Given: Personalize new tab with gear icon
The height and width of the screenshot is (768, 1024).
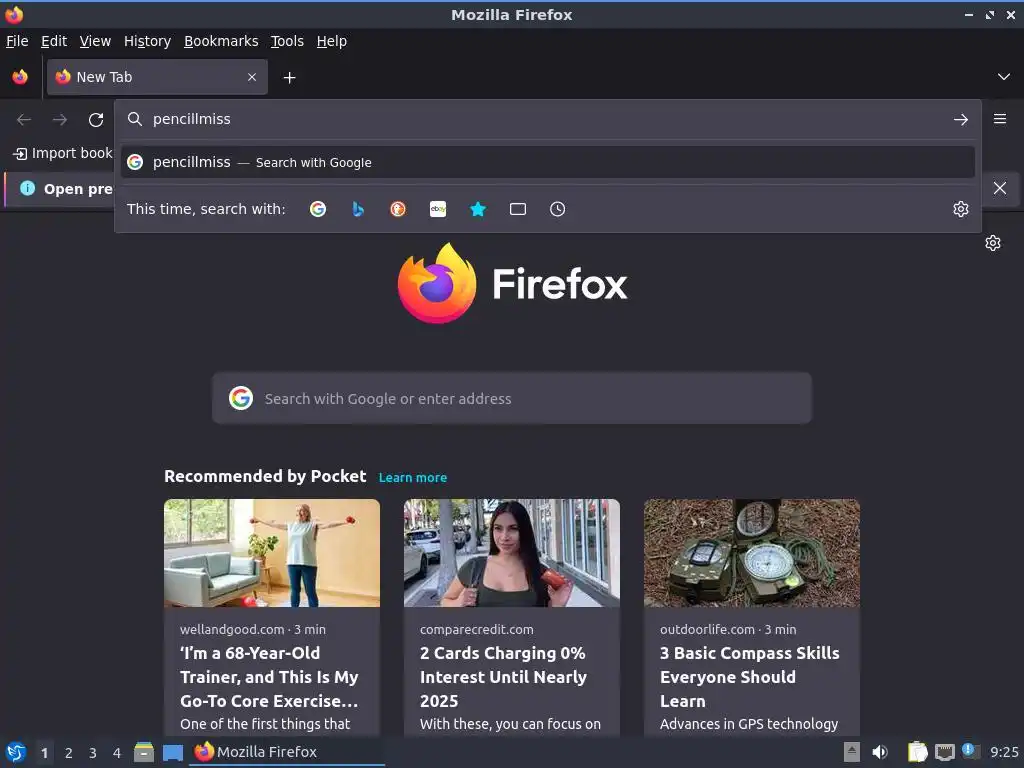Looking at the screenshot, I should pos(993,243).
